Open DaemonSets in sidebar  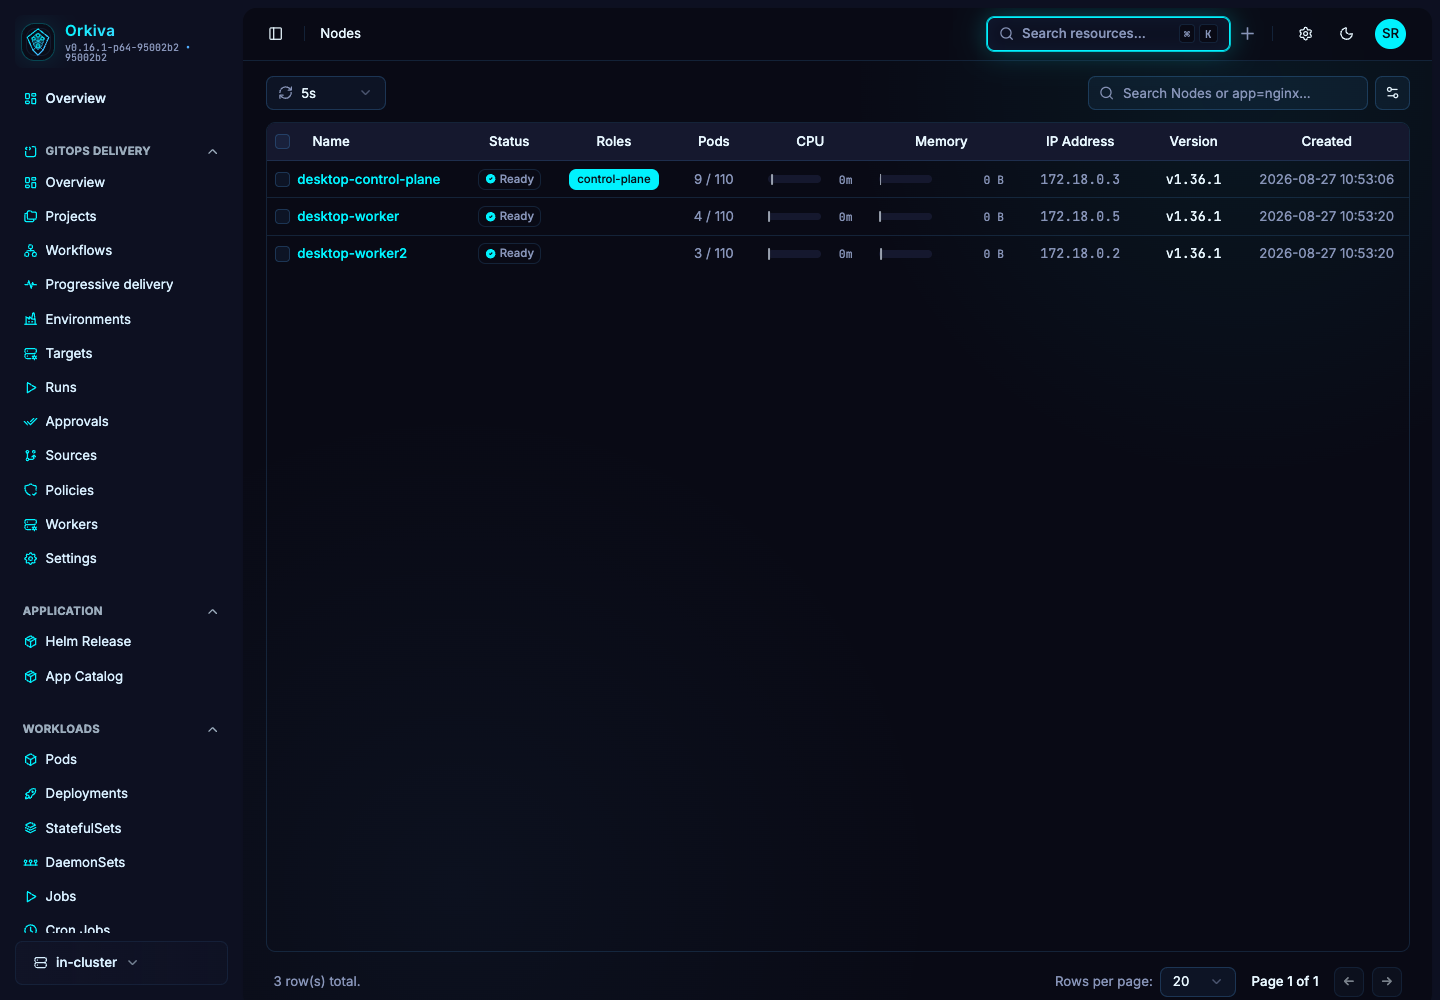coord(85,863)
